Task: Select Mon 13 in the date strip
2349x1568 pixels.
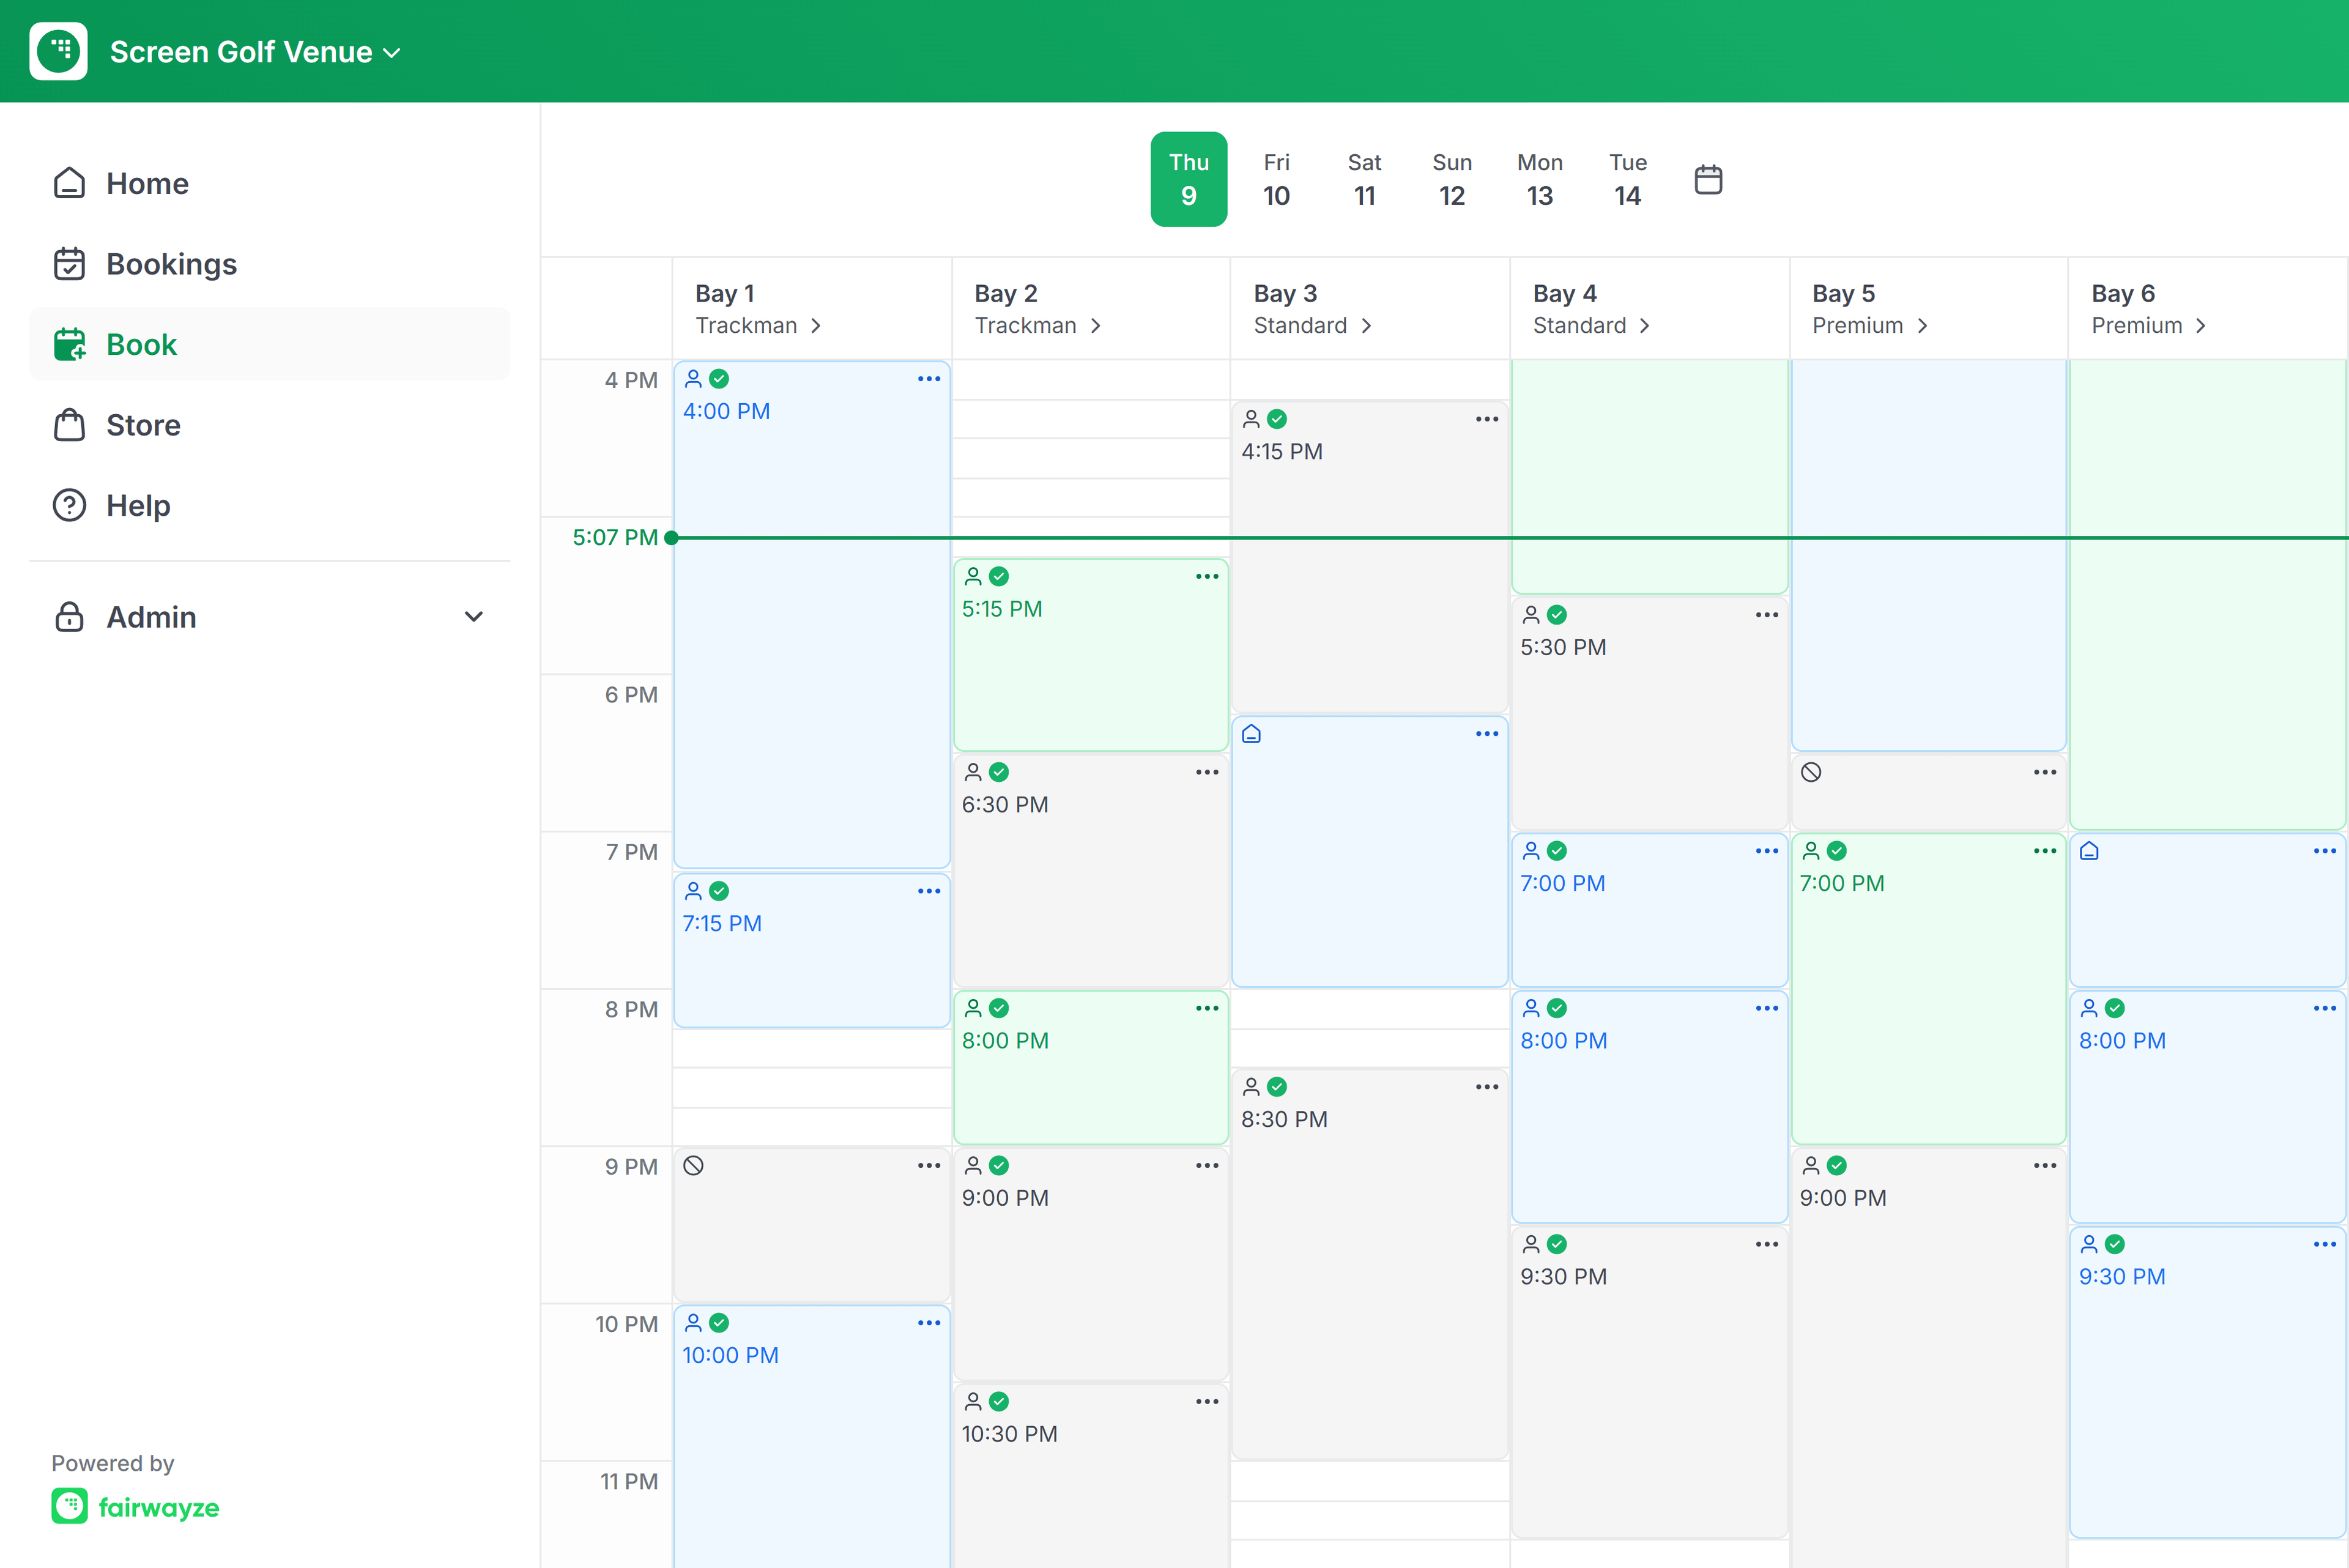Action: click(1539, 180)
